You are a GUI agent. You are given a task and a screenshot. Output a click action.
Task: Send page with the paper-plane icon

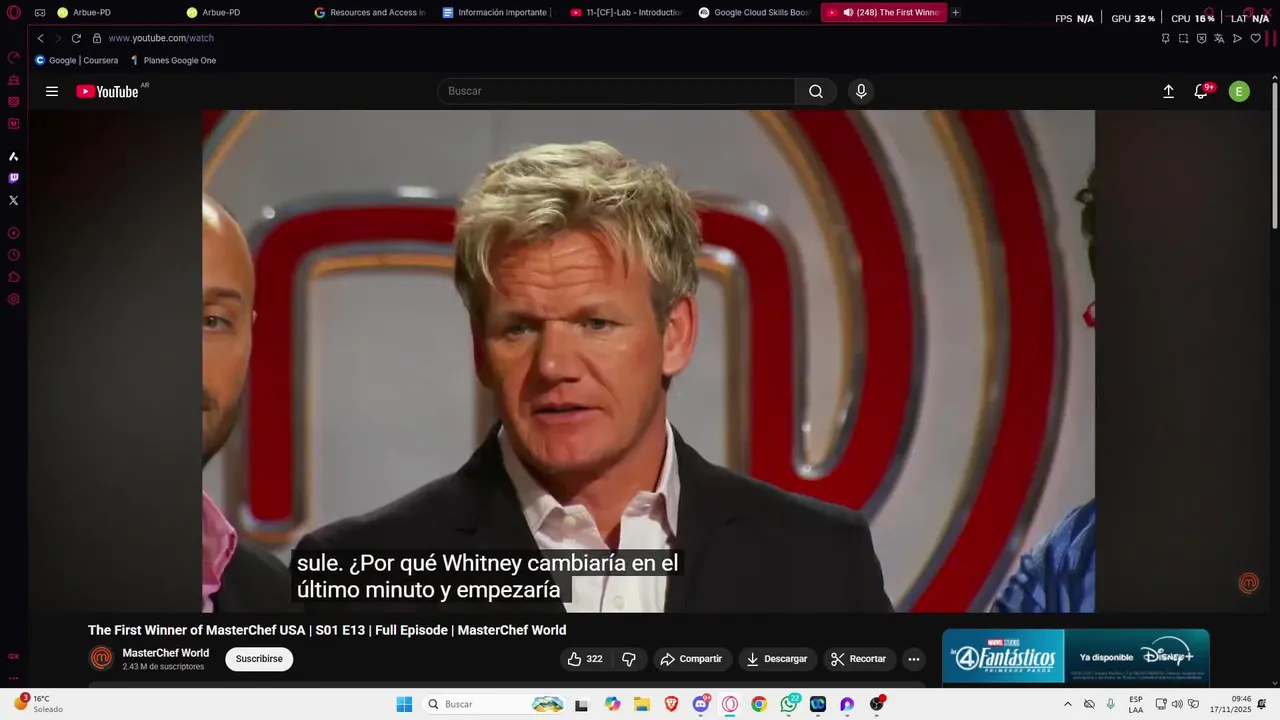tap(1237, 38)
